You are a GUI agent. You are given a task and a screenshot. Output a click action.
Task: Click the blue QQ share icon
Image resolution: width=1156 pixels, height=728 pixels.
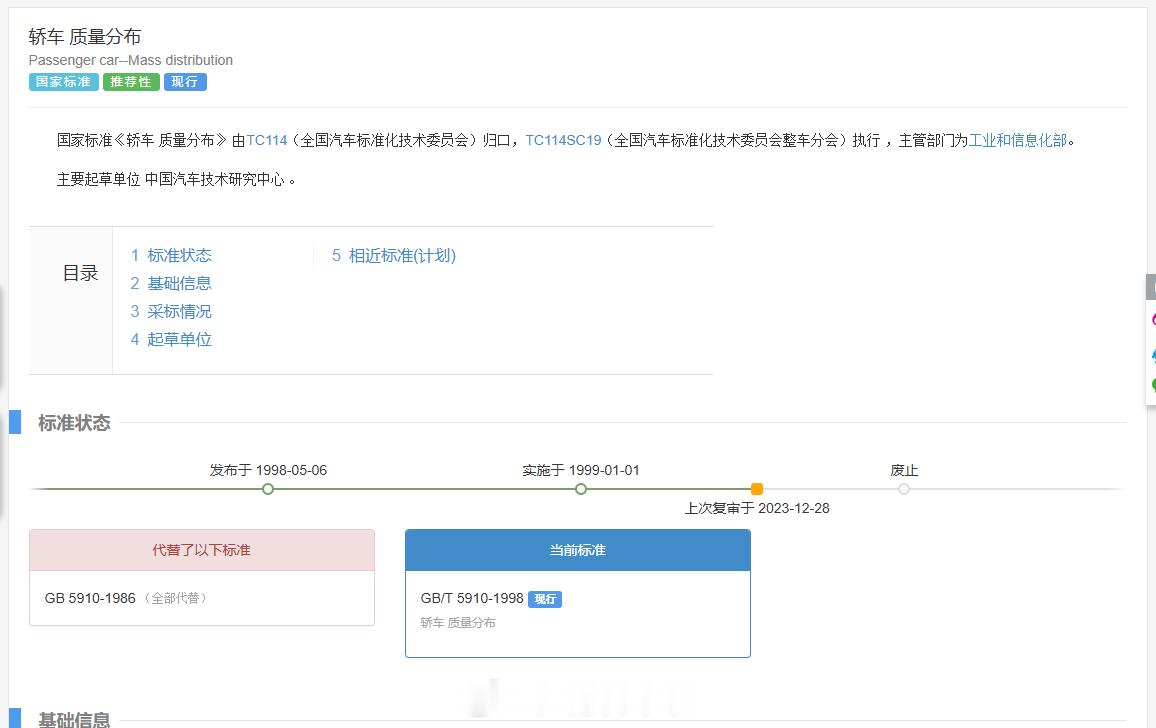1152,355
